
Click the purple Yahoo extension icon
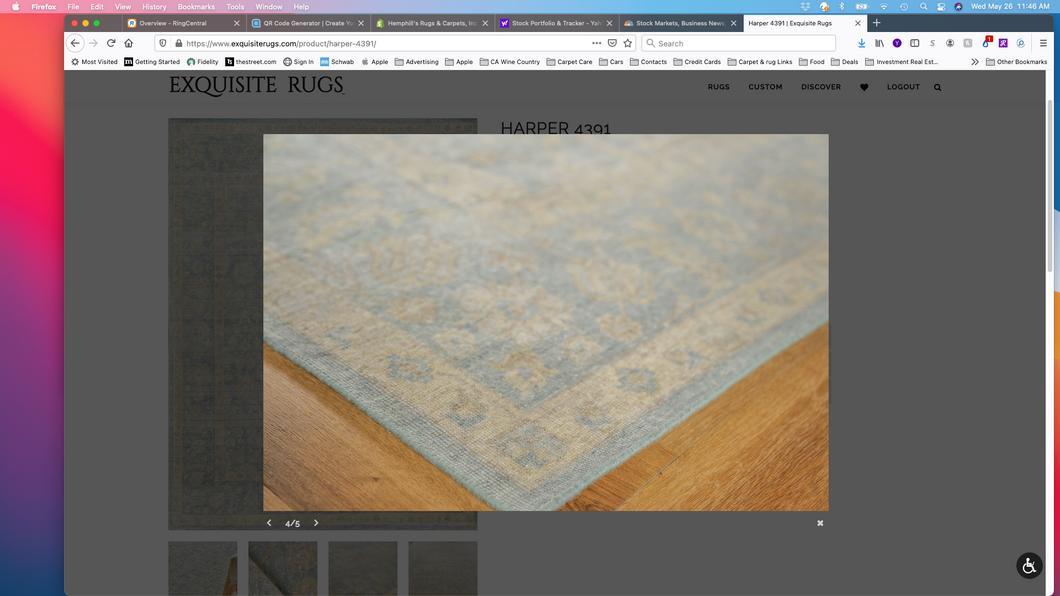(897, 43)
